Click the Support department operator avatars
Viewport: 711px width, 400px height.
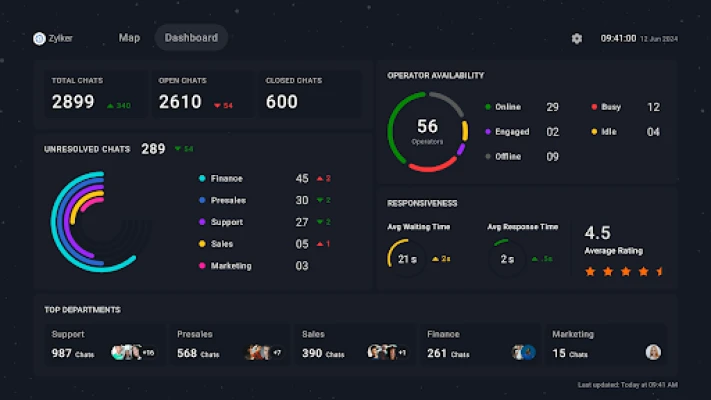coord(127,352)
